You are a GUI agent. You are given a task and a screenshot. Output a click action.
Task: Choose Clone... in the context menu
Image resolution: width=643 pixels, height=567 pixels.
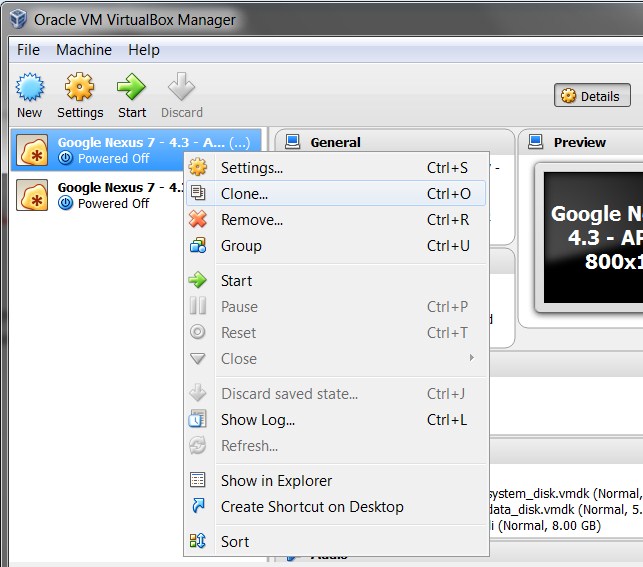pos(336,194)
